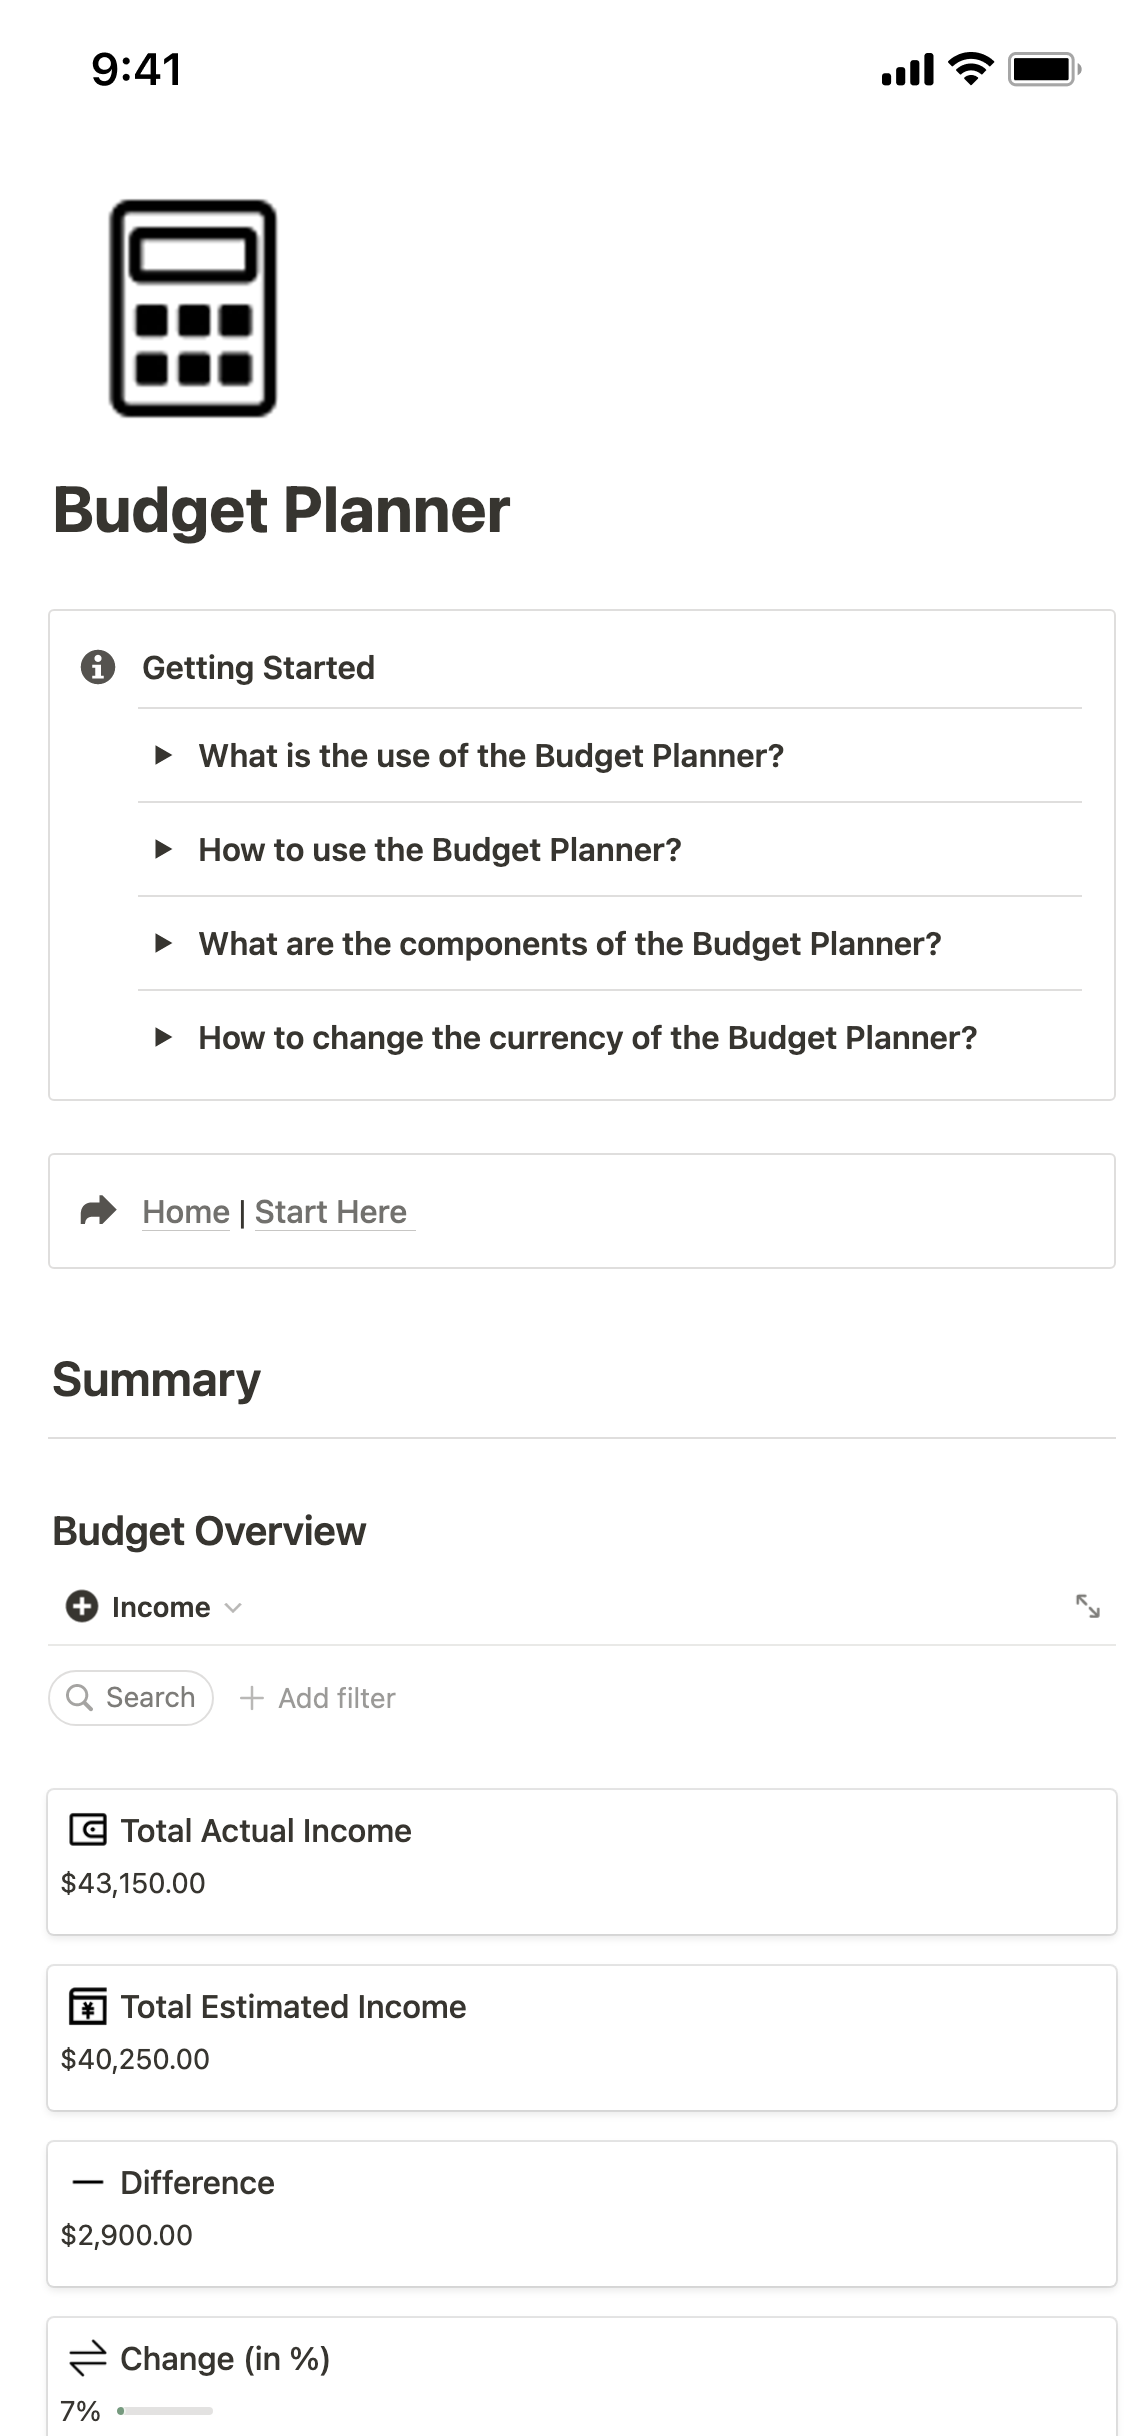Screen dimensions: 1125x2436
Task: Click the Search field in Budget Overview
Action: click(x=131, y=1698)
